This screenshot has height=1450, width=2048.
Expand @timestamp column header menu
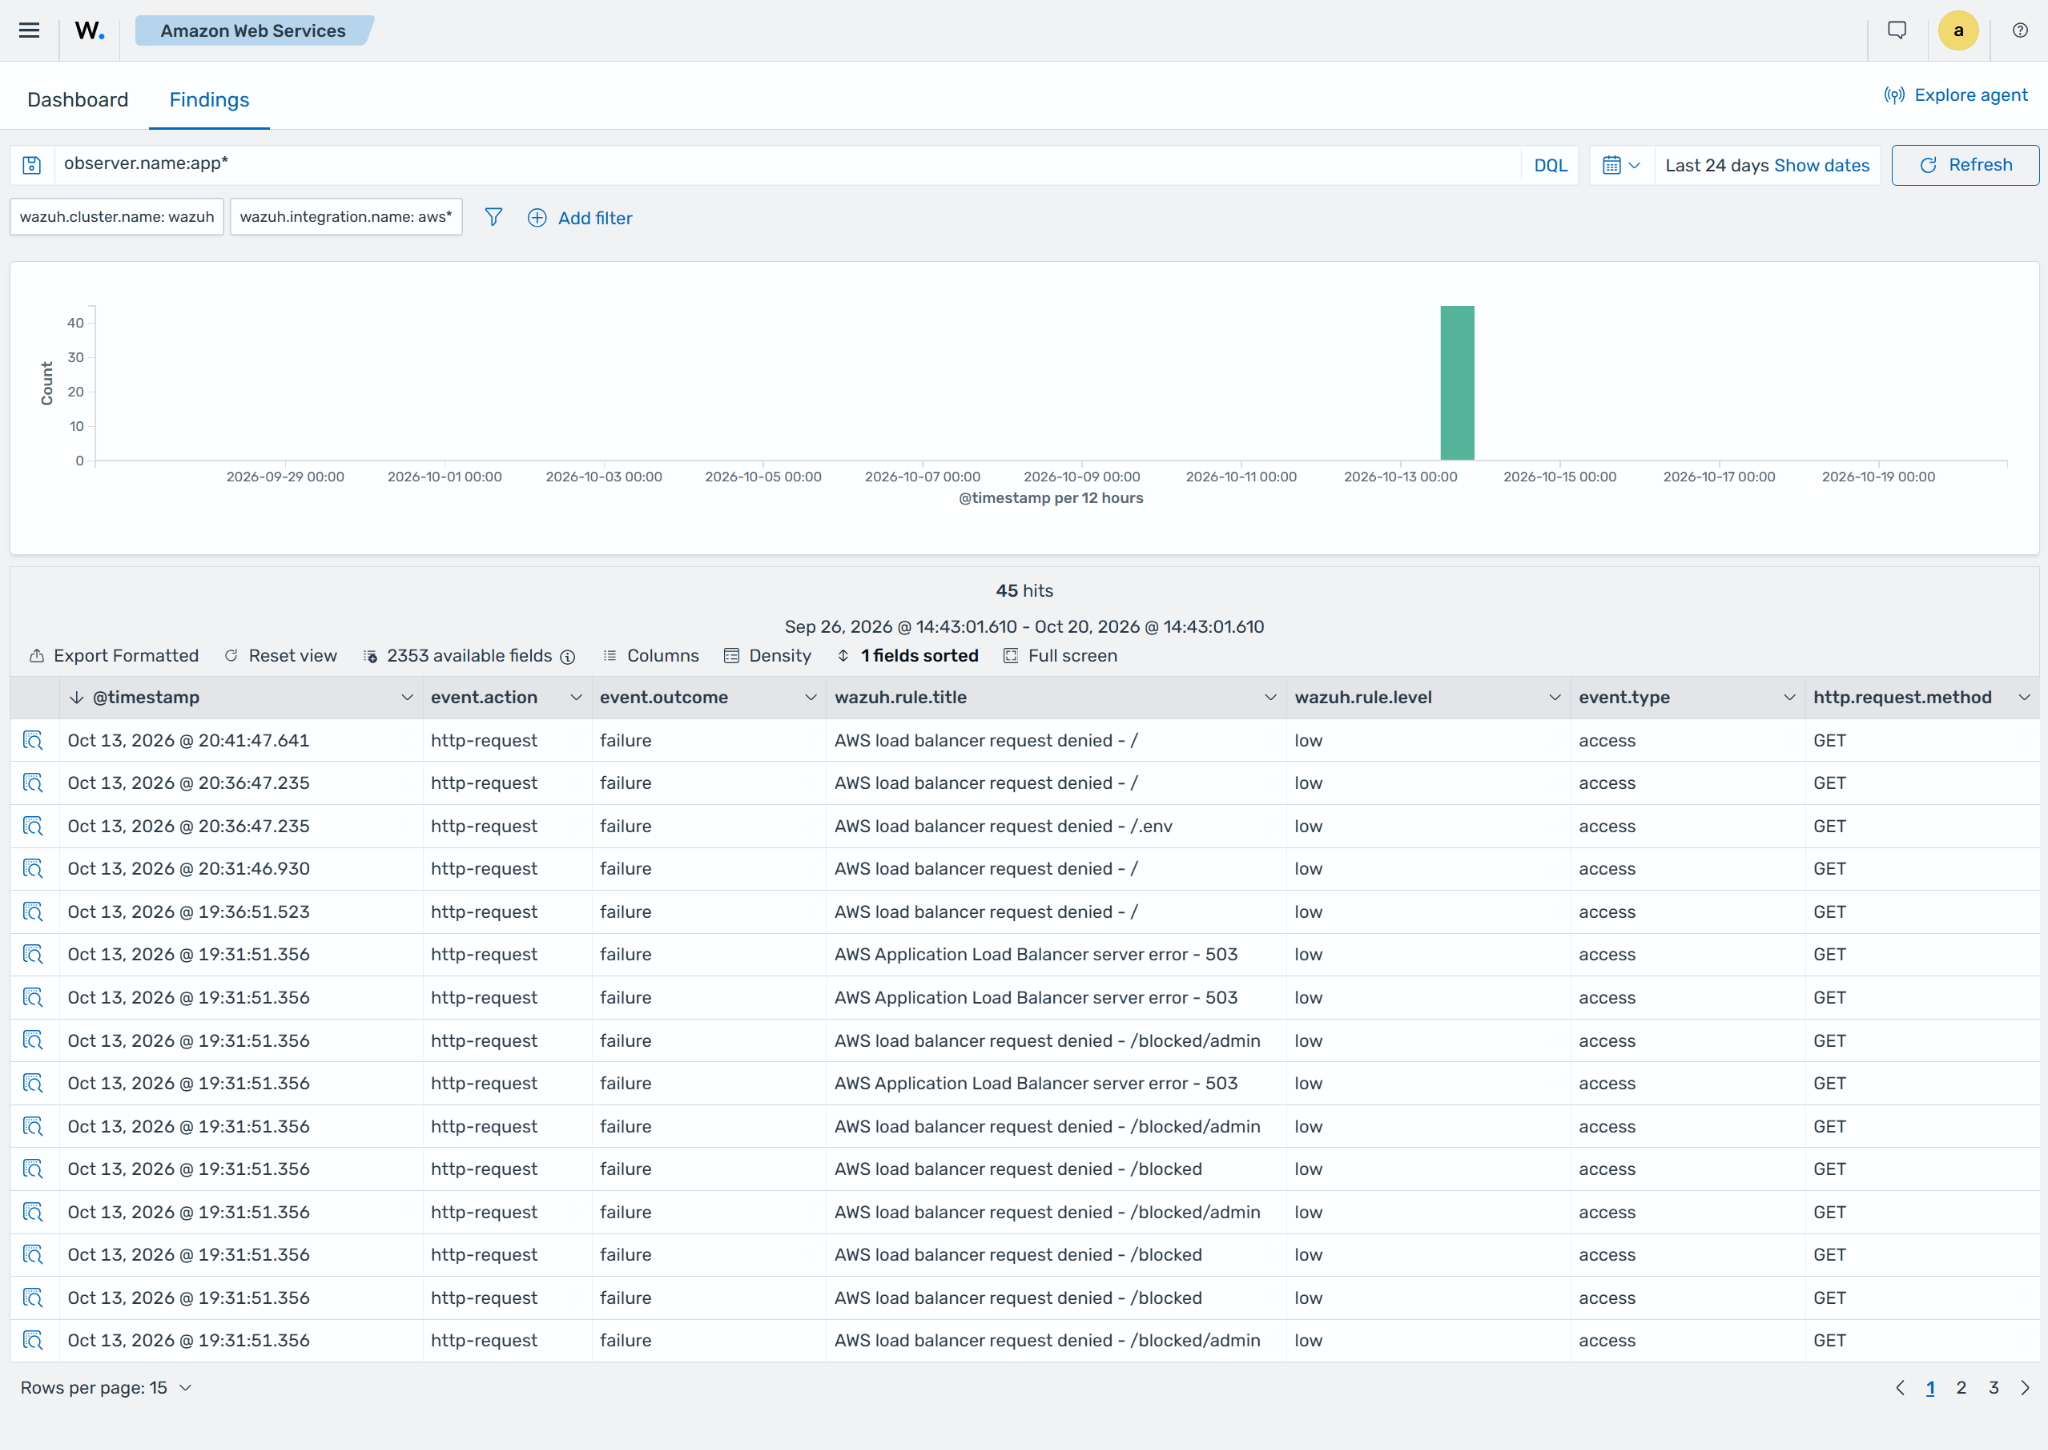pos(407,697)
